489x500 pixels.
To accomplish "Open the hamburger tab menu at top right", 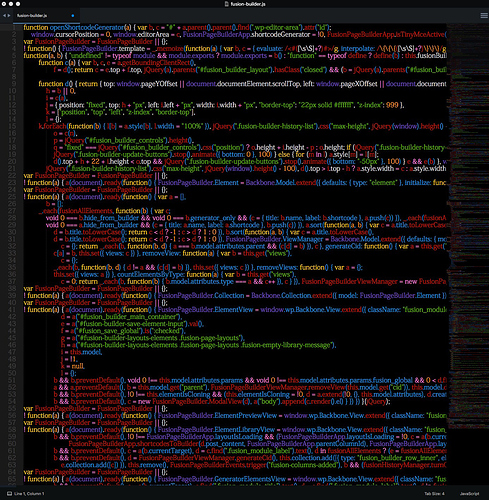I will pos(484,15).
